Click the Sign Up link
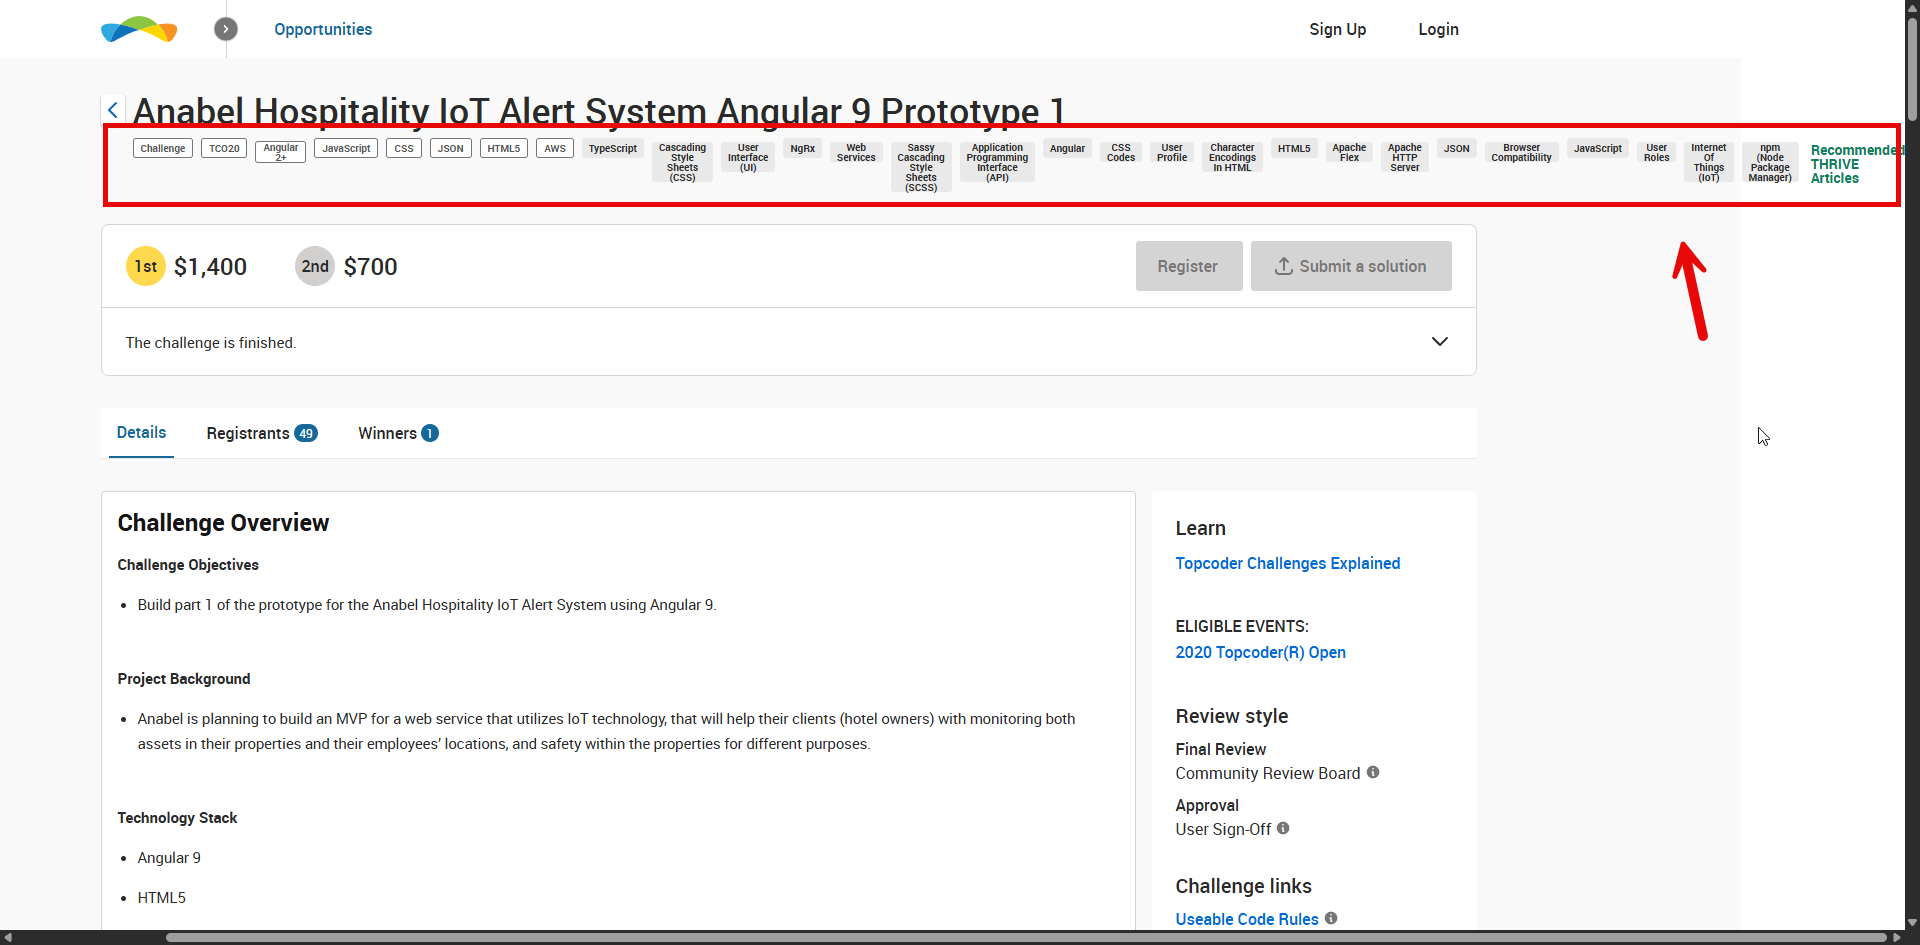This screenshot has height=945, width=1920. [1337, 29]
